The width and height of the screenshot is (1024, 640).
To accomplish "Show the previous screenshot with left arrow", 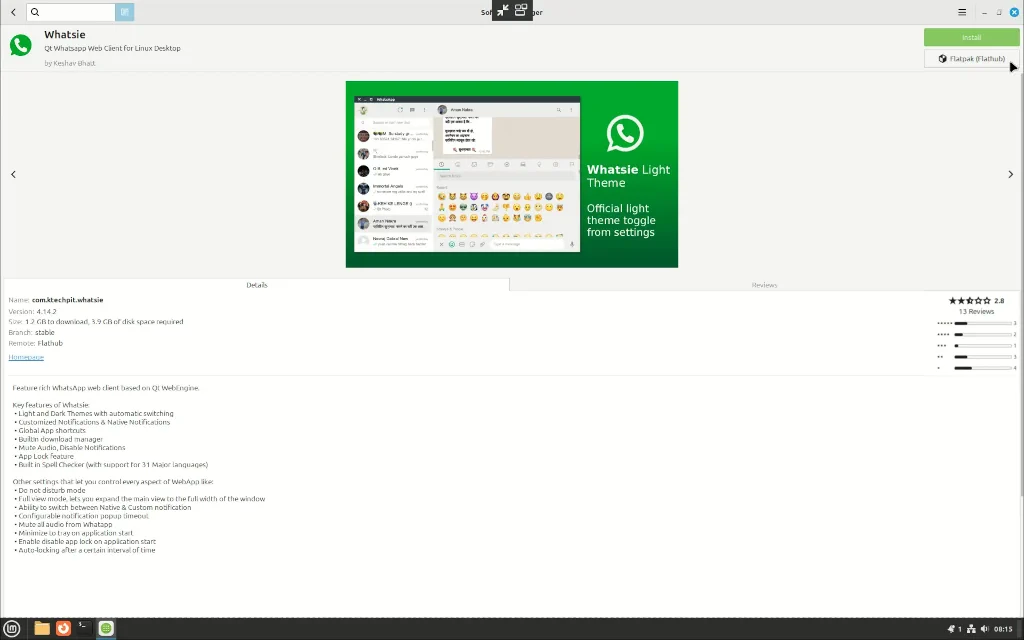I will click(x=13, y=174).
